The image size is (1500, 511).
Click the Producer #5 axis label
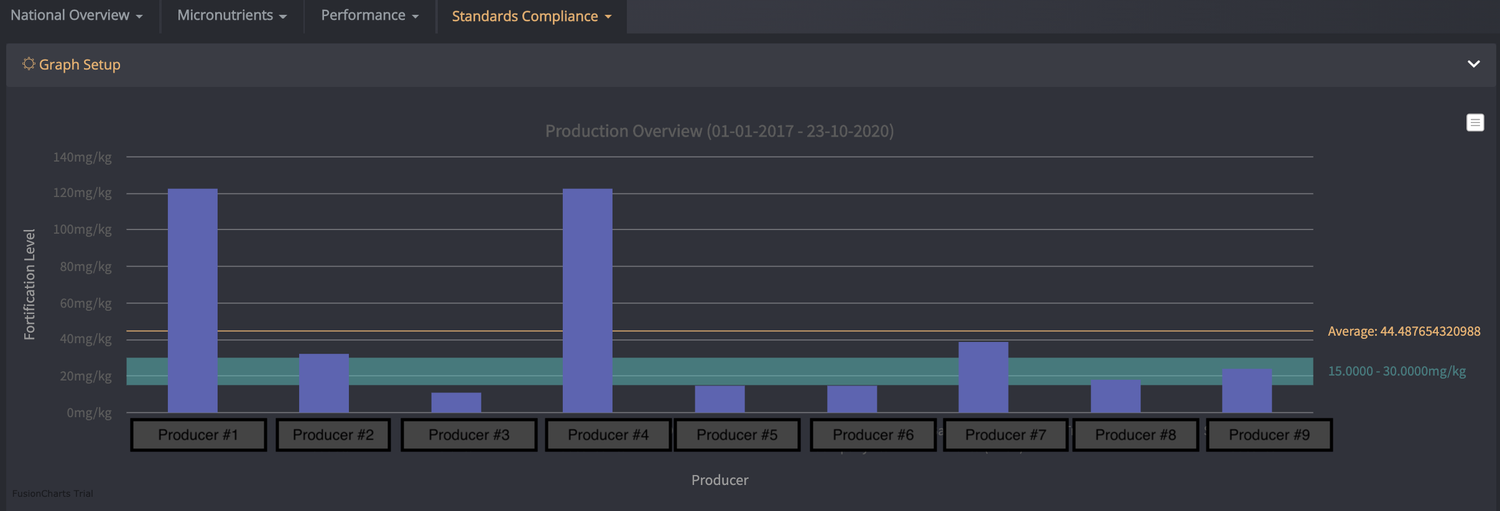coord(737,435)
